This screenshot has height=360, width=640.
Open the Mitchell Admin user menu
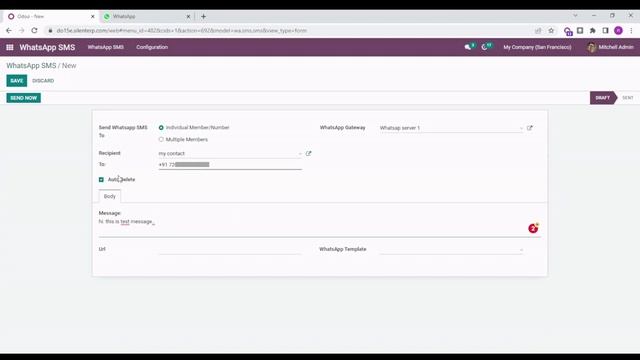point(610,47)
